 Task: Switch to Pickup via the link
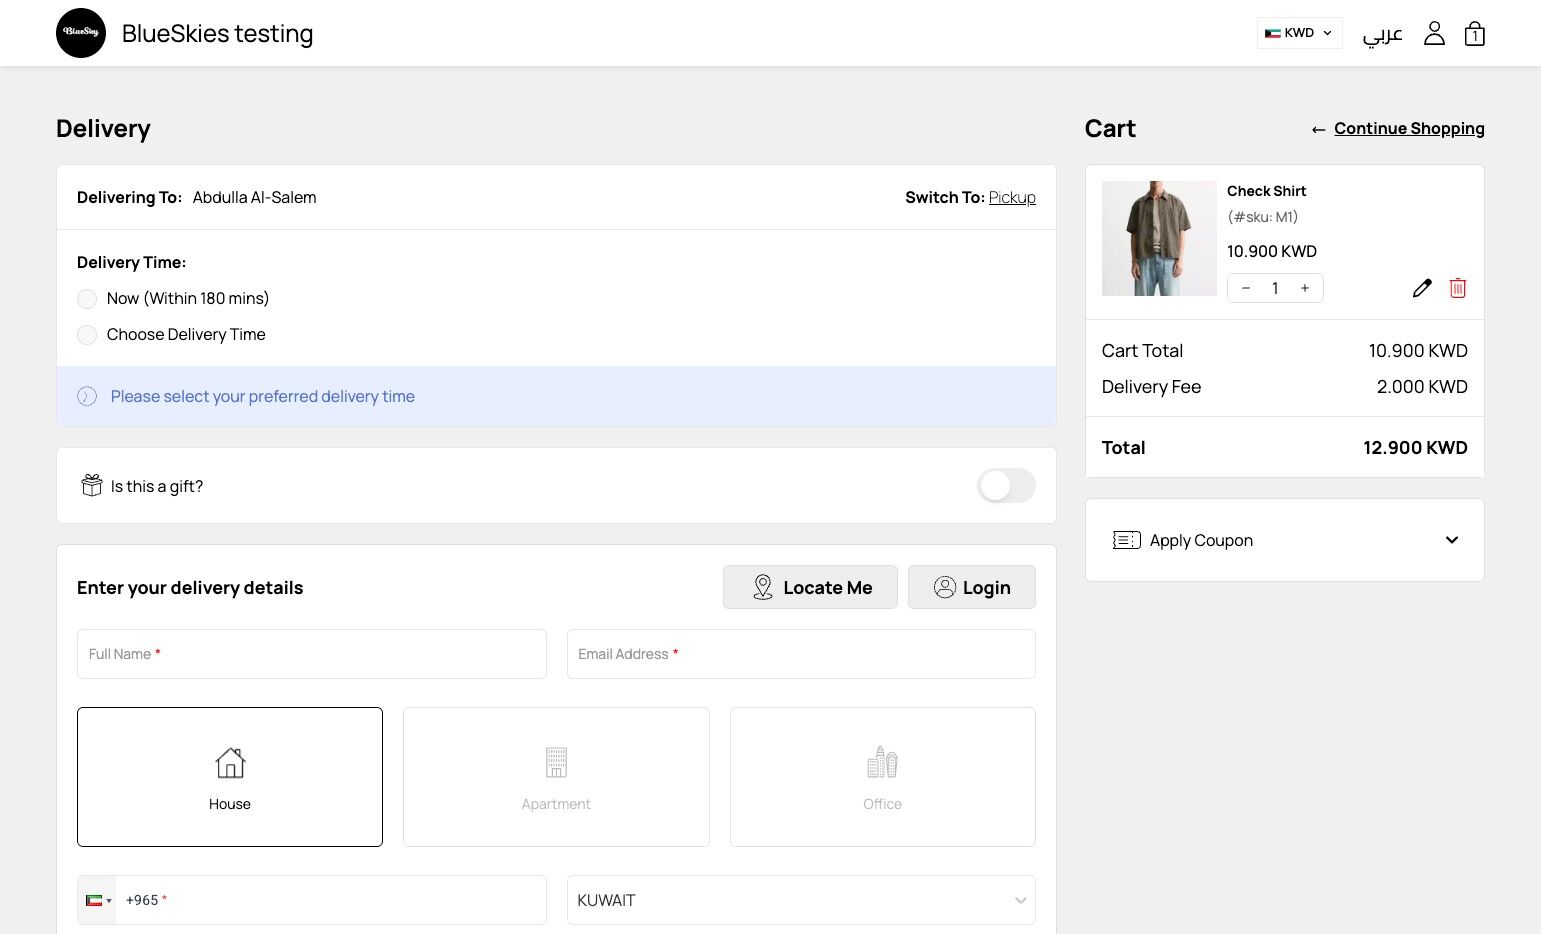[x=1012, y=197]
